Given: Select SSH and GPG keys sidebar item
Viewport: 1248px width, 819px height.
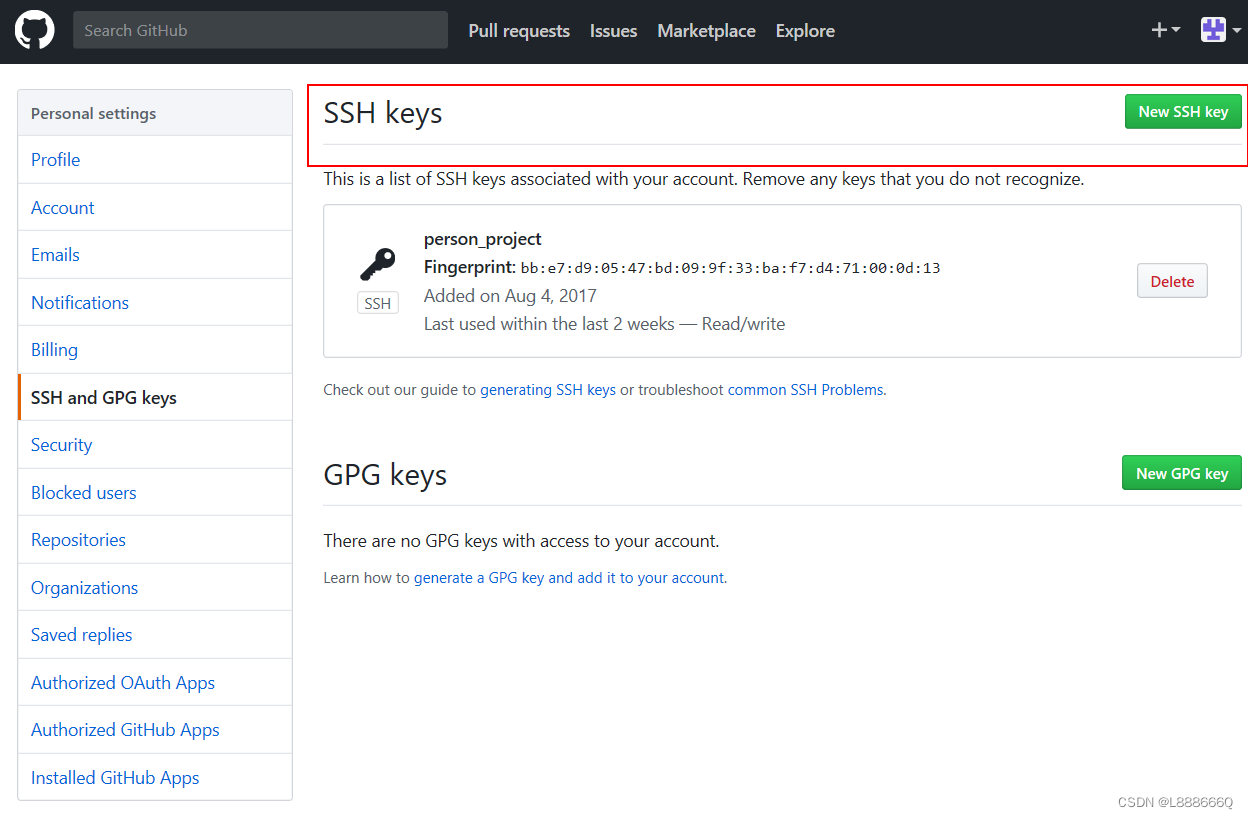Looking at the screenshot, I should pyautogui.click(x=155, y=398).
